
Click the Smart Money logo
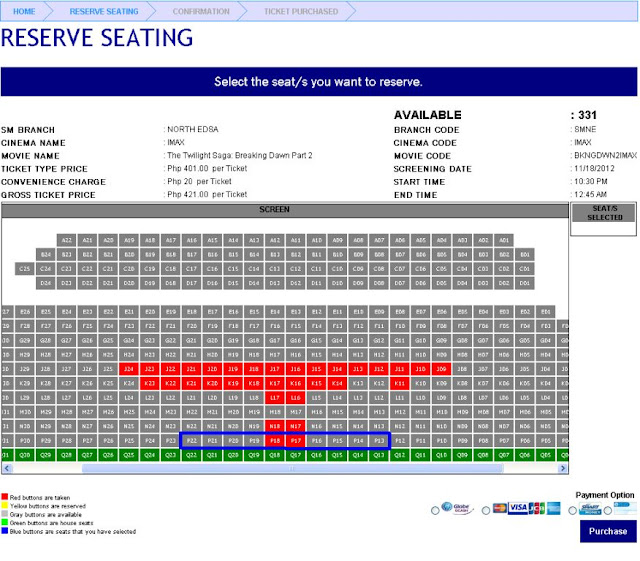[x=590, y=509]
